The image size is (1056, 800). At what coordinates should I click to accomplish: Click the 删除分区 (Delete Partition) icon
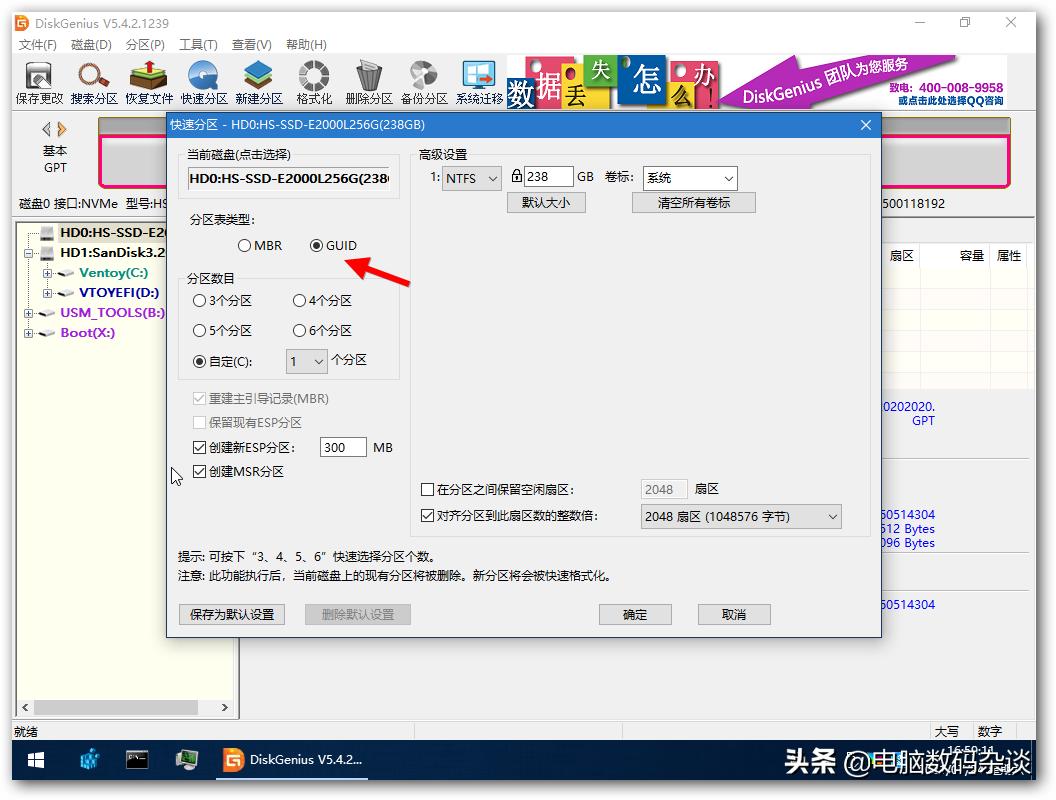pyautogui.click(x=368, y=80)
